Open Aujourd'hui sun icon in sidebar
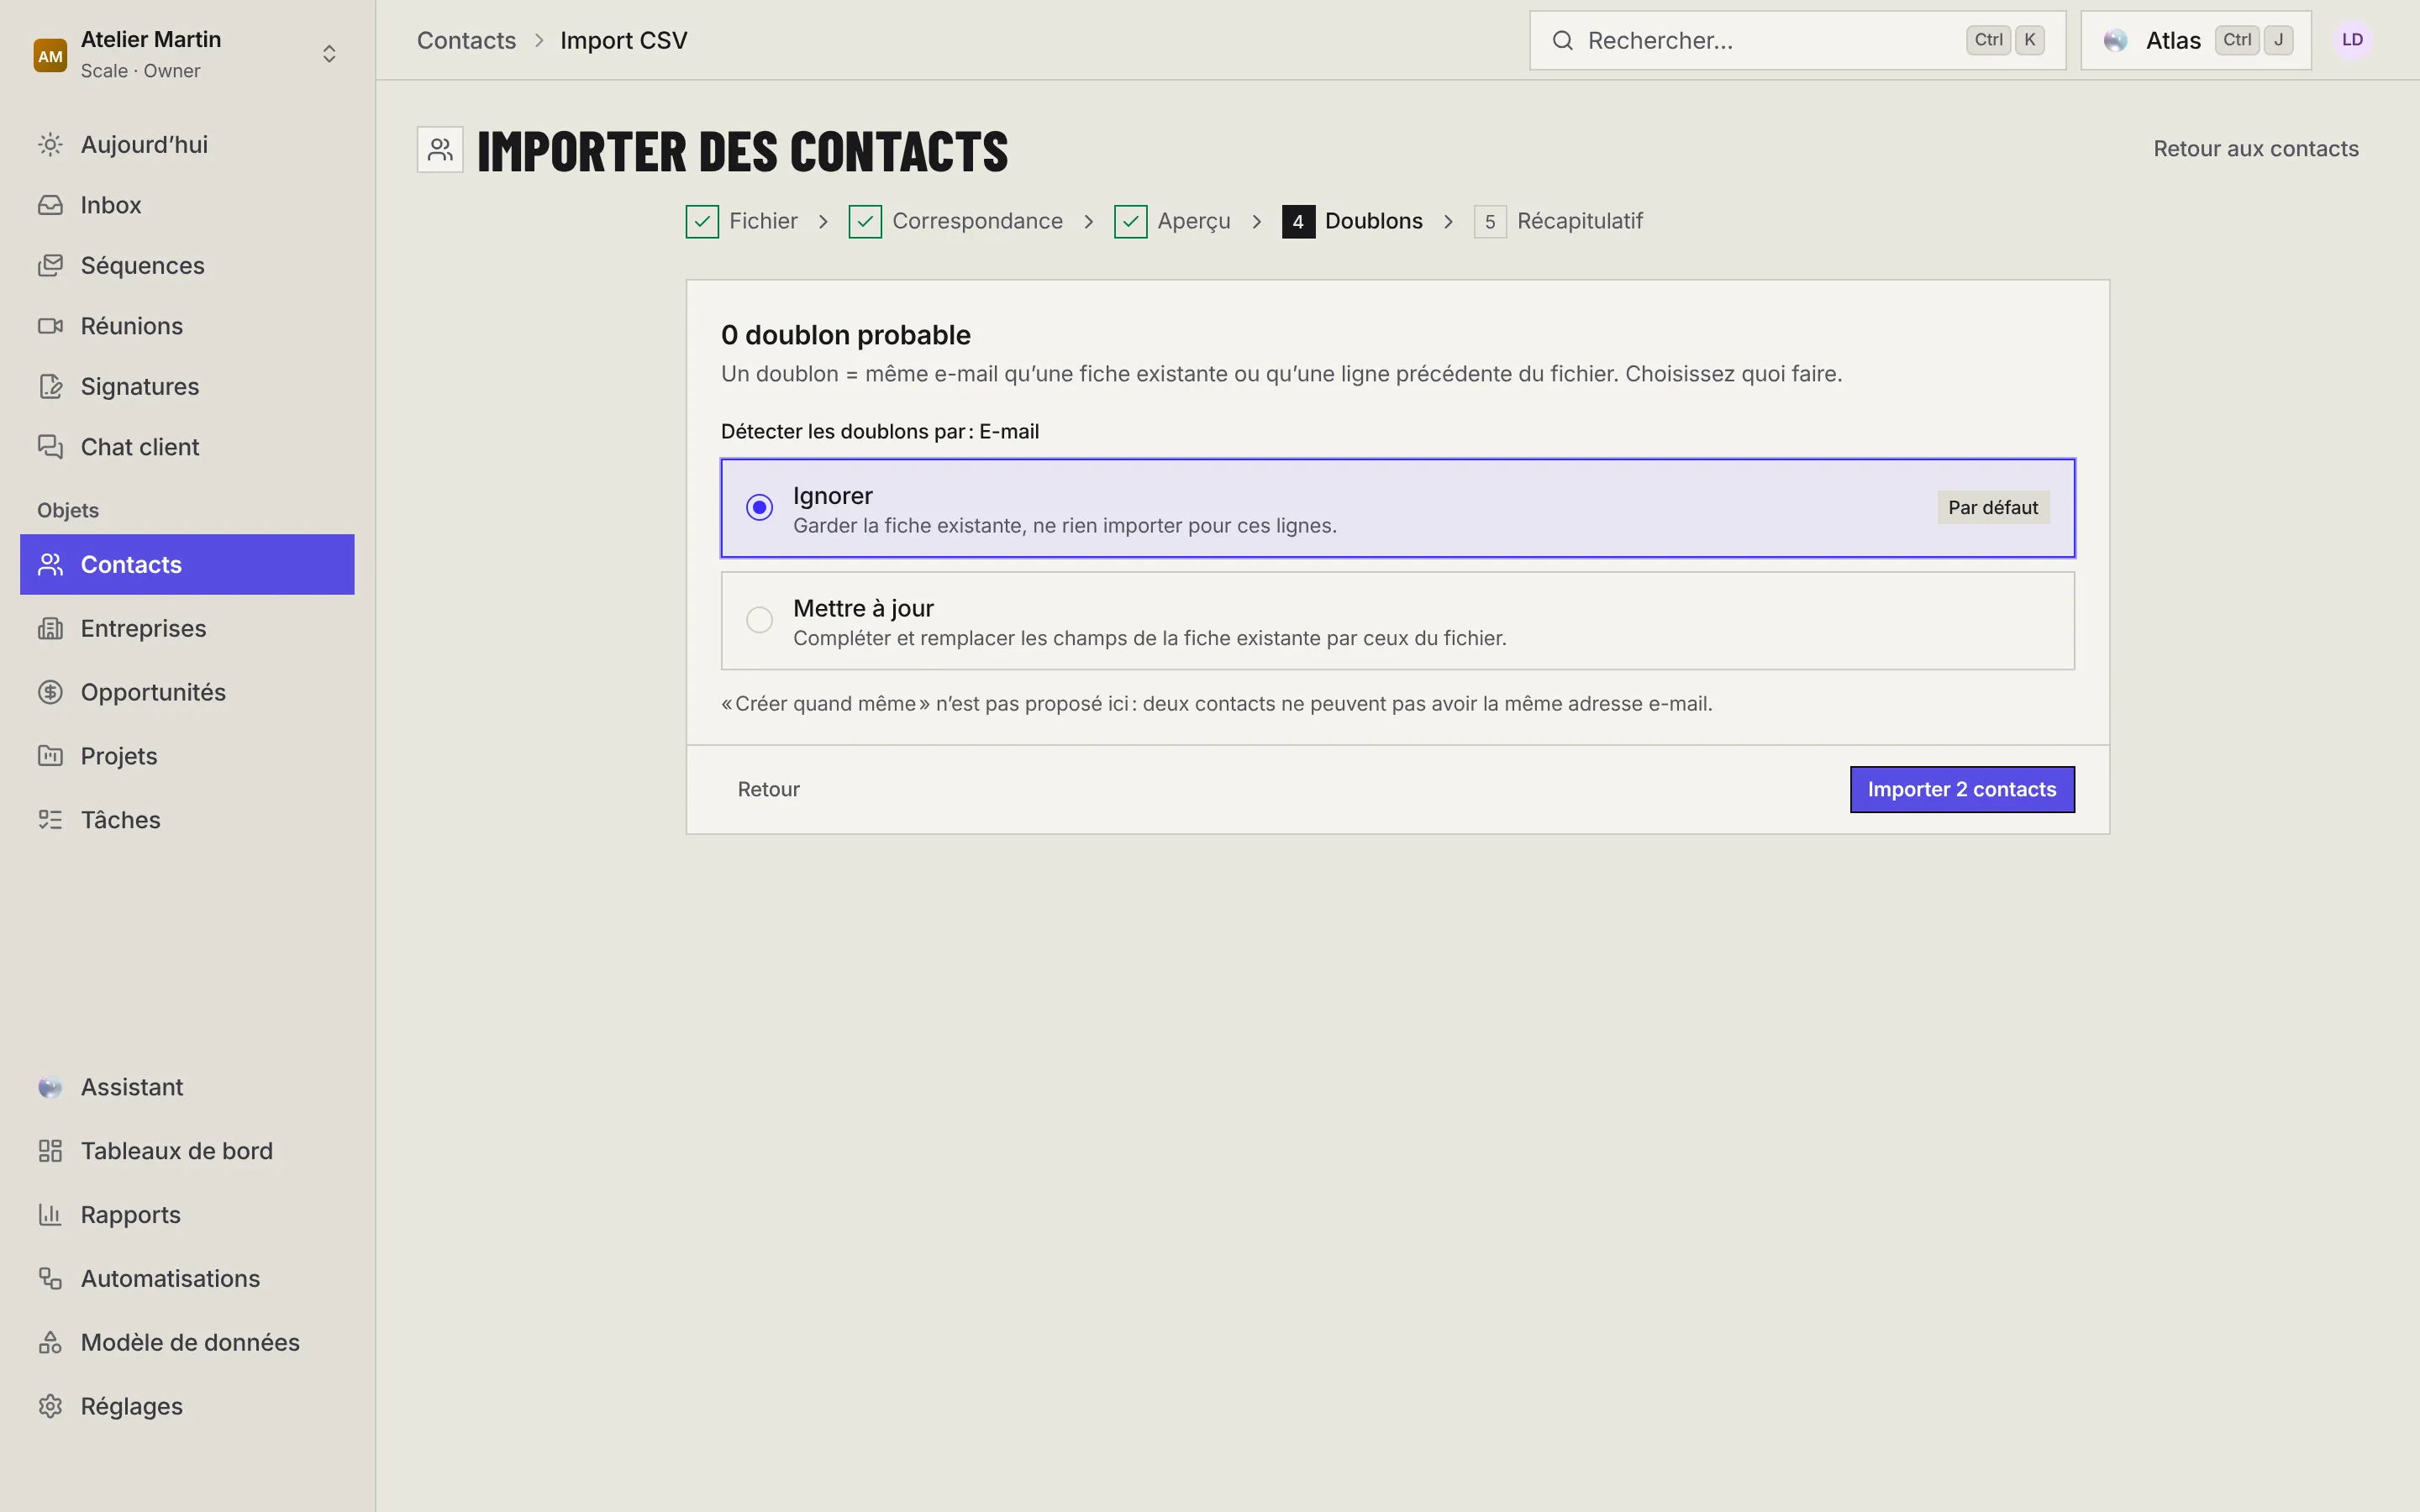Viewport: 2420px width, 1512px height. [50, 145]
